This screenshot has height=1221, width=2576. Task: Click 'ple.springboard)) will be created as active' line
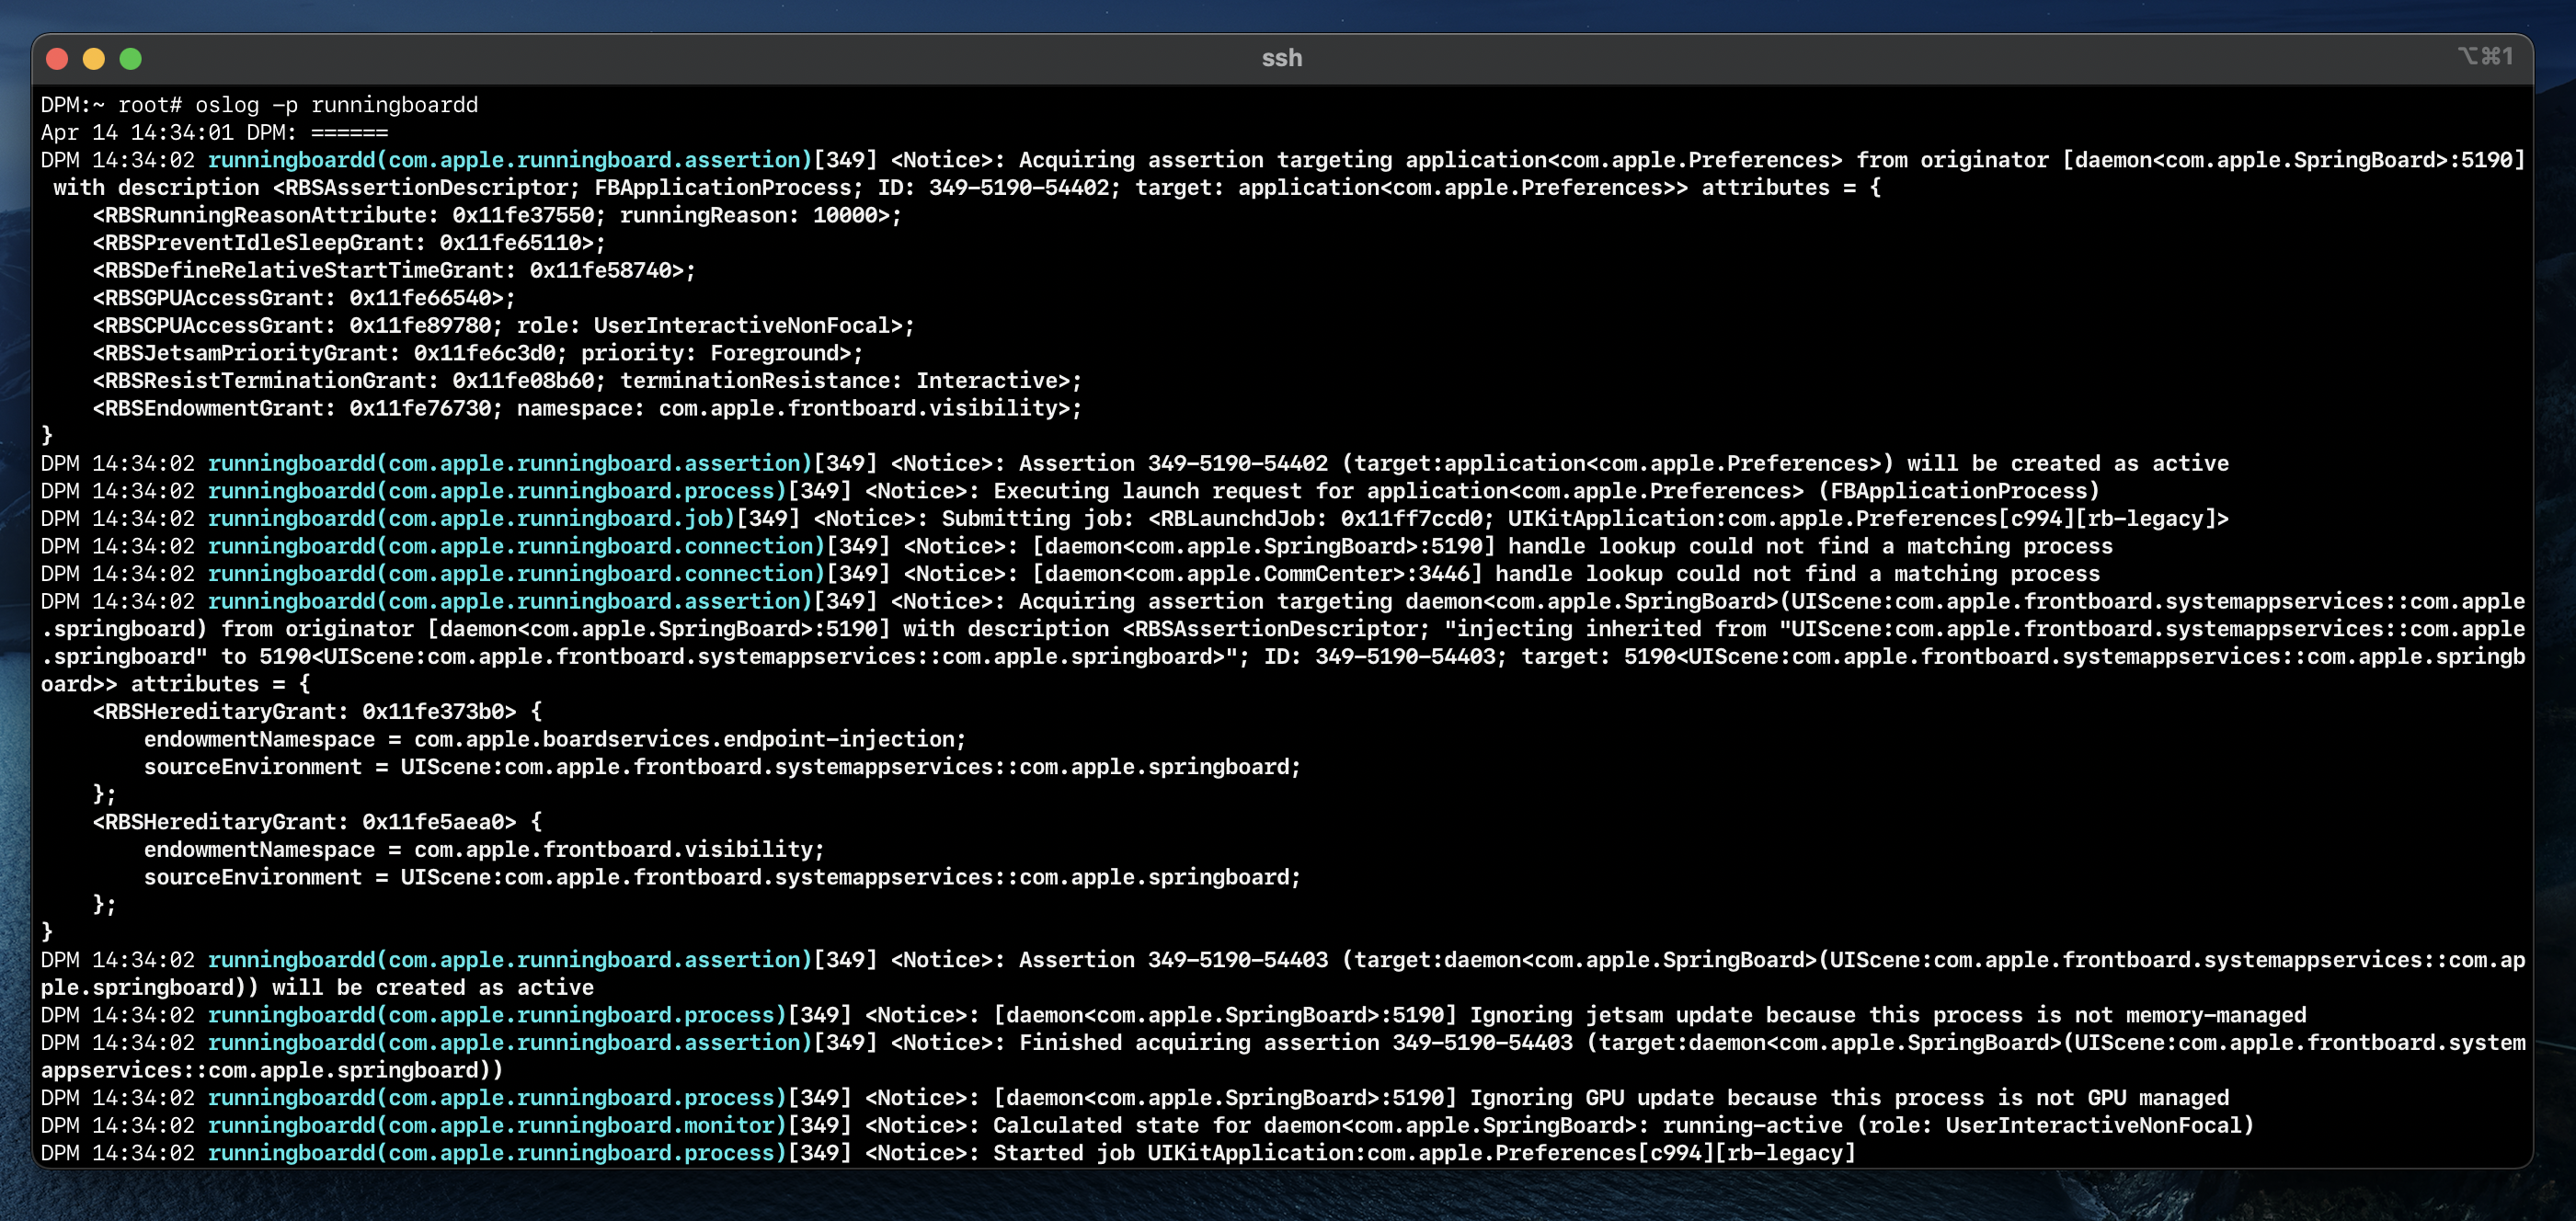(317, 988)
